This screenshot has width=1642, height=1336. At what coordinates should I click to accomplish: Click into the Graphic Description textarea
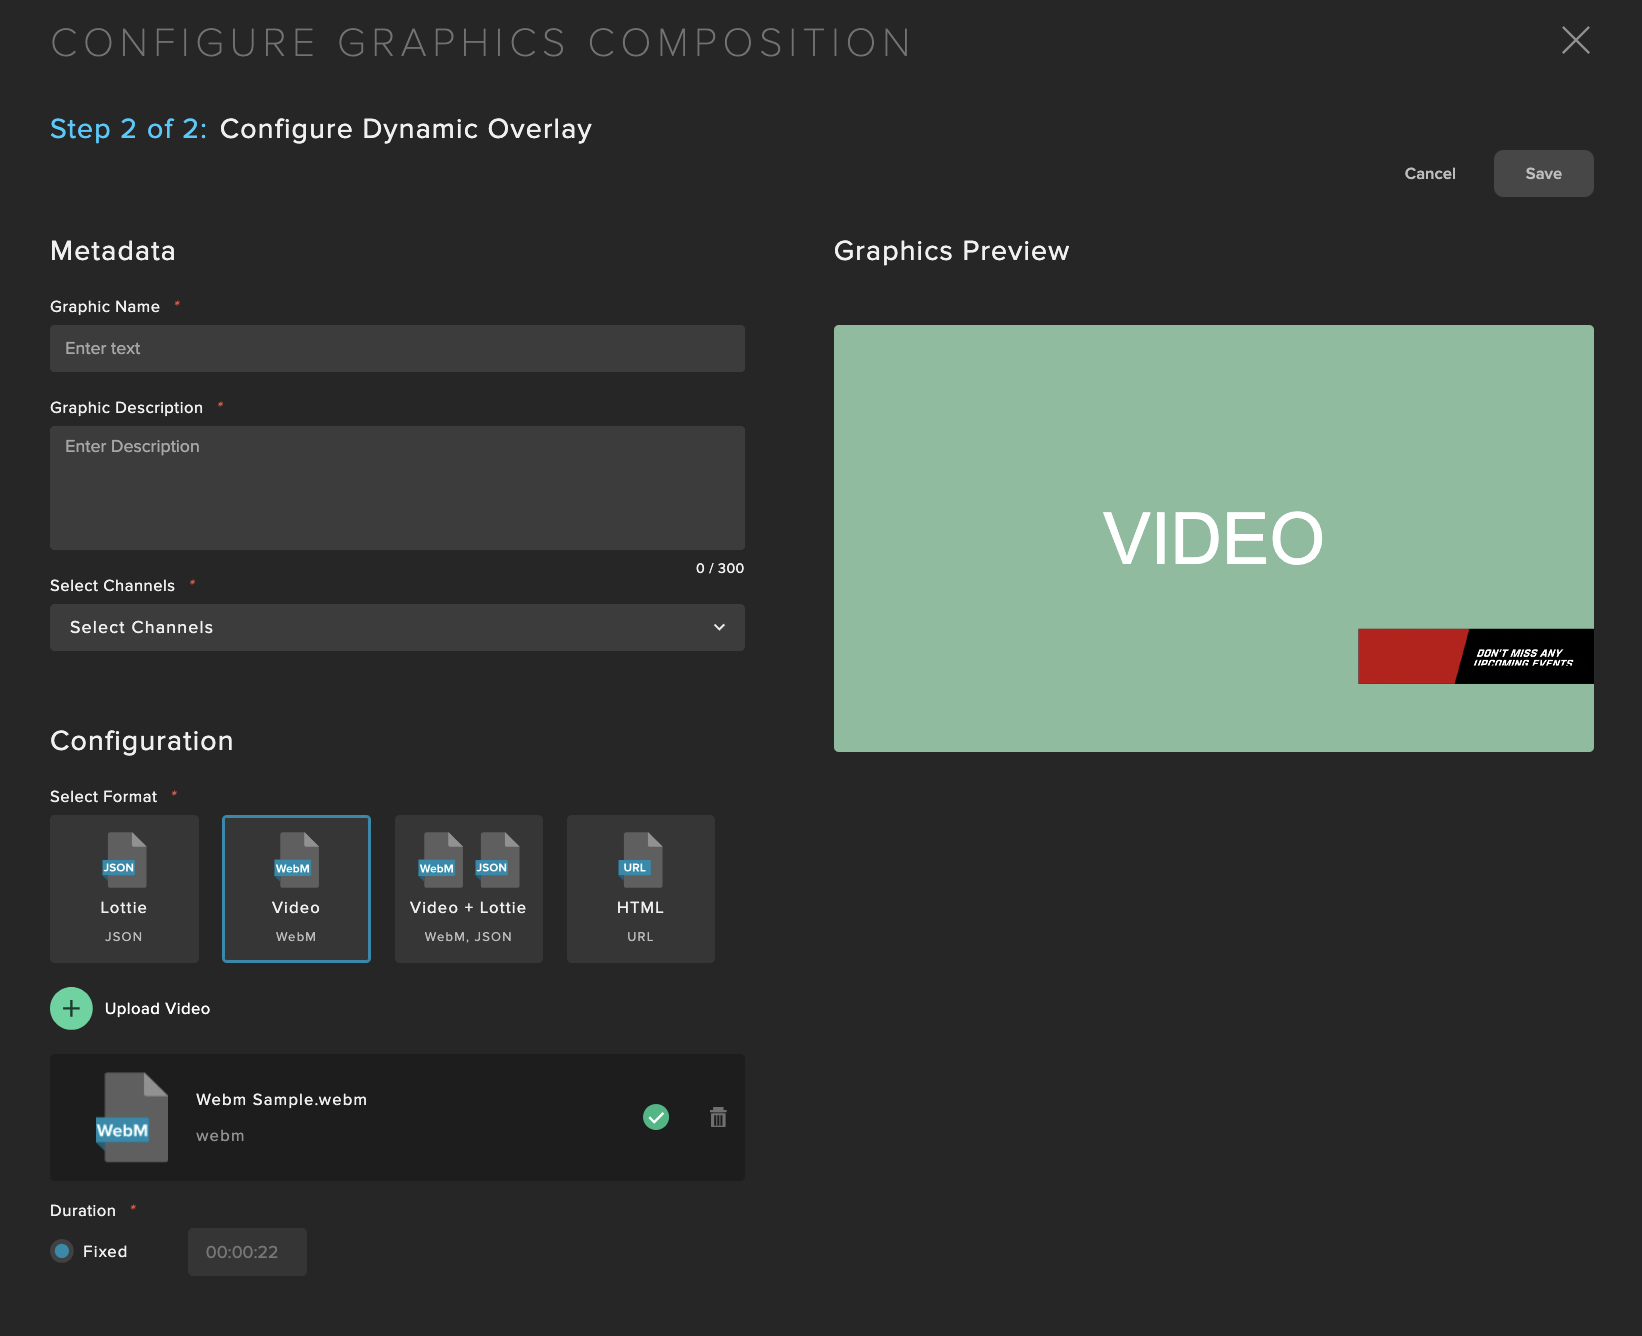pos(397,487)
